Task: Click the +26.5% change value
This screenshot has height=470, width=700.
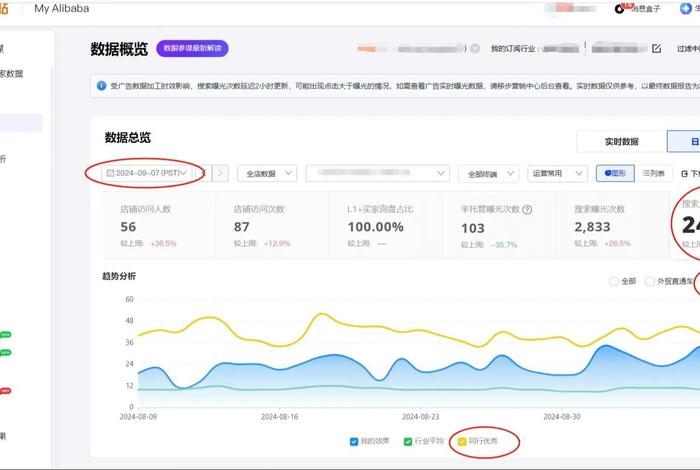Action: [617, 243]
